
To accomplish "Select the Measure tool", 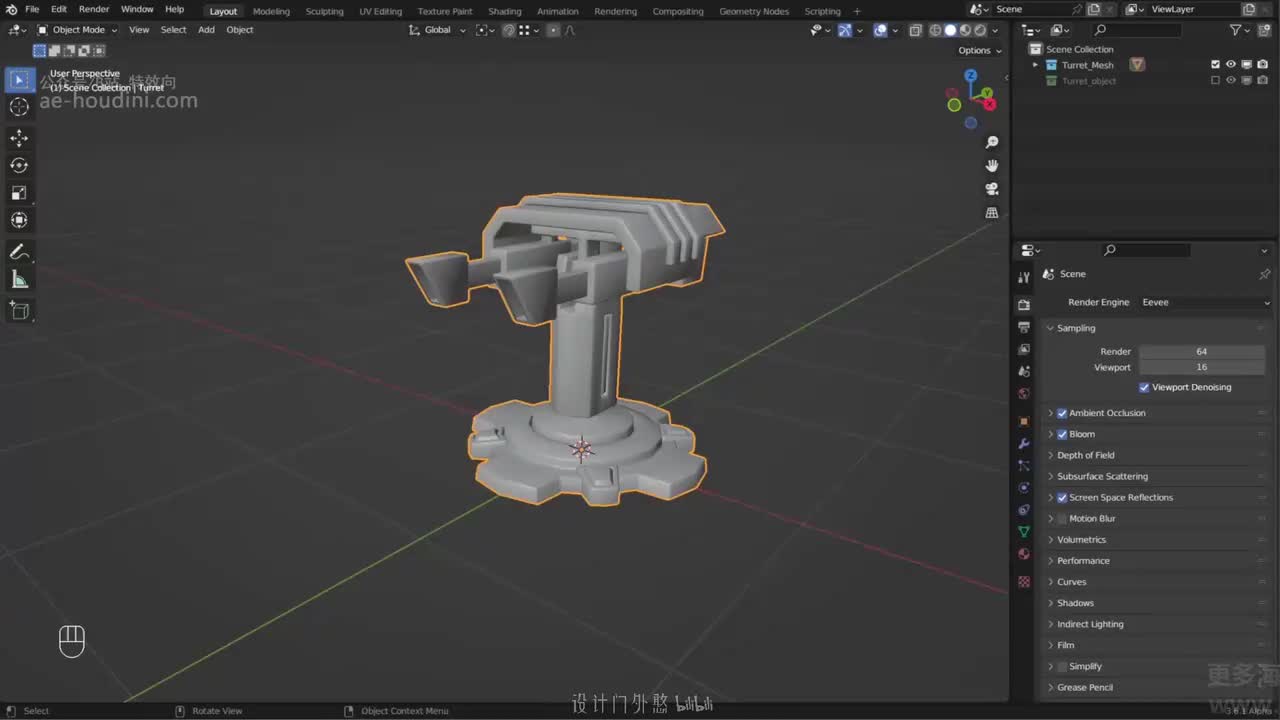I will coord(19,280).
